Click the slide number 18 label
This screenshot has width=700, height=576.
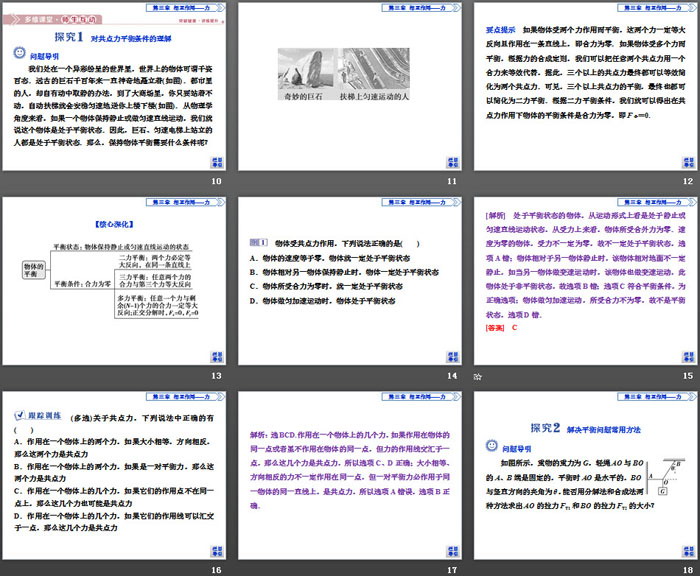pyautogui.click(x=688, y=570)
